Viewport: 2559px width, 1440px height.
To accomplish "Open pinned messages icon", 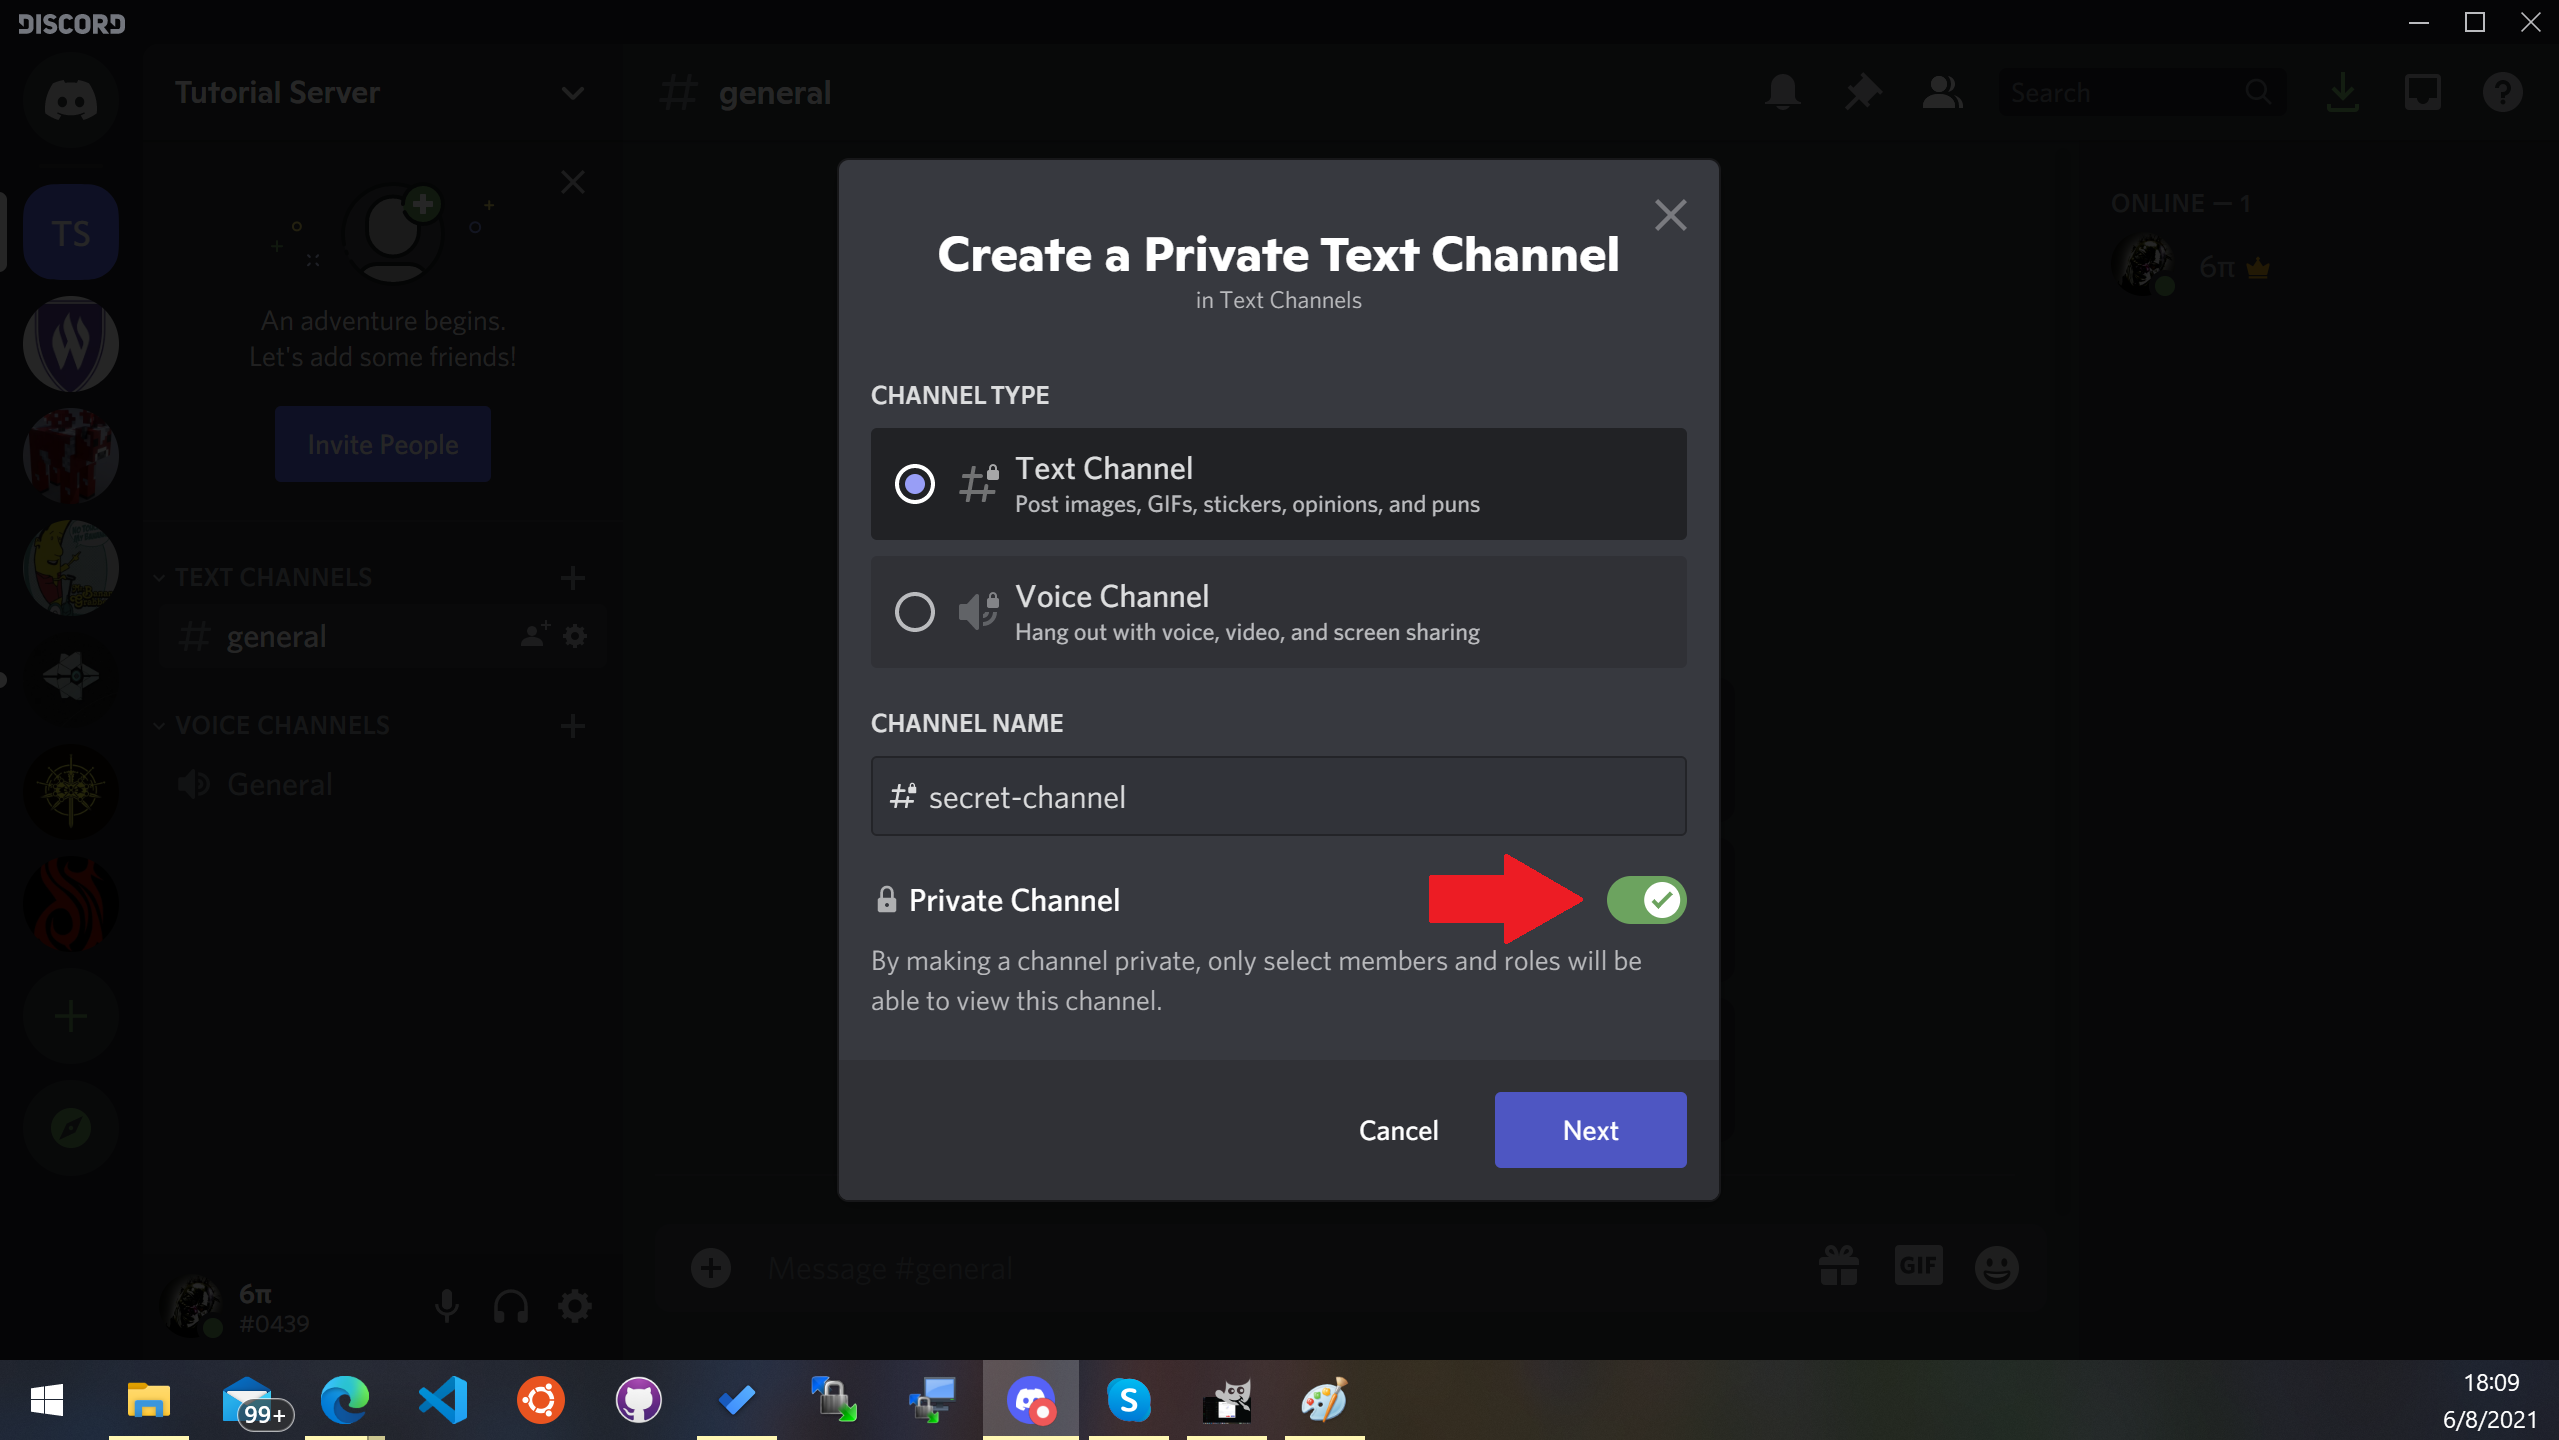I will (1862, 92).
